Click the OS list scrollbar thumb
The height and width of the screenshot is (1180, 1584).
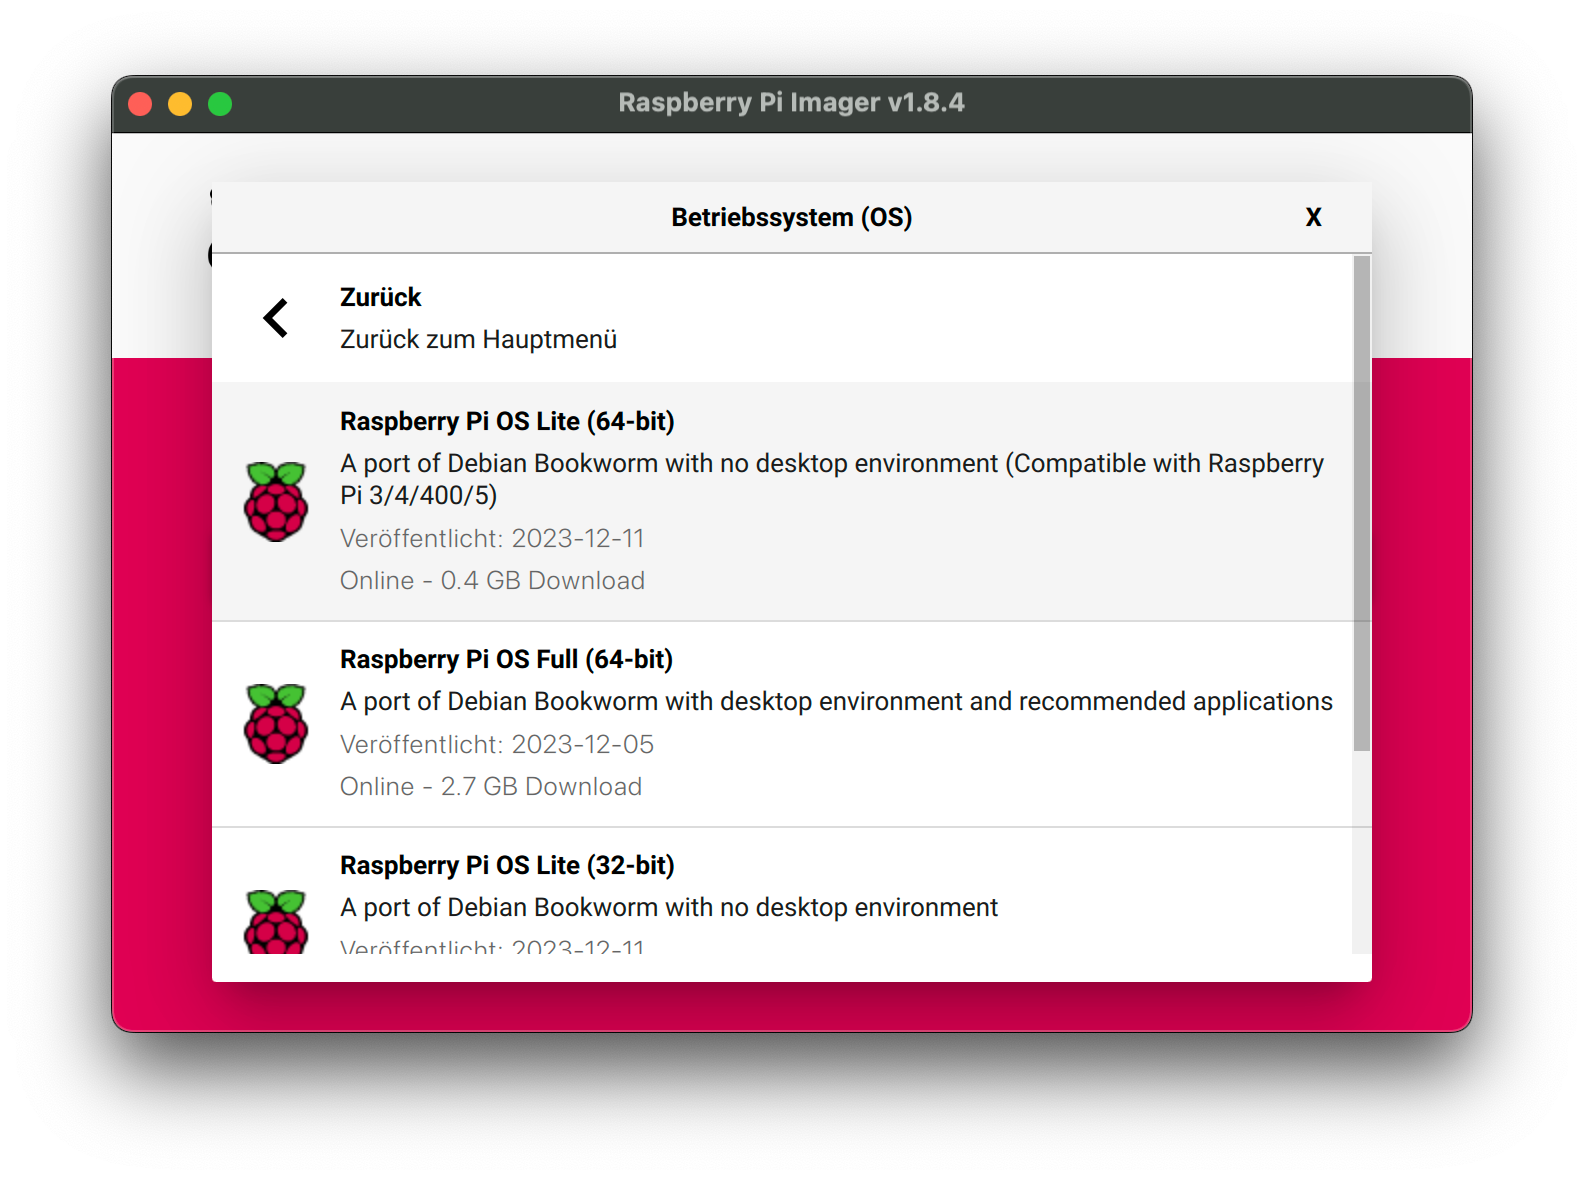pyautogui.click(x=1361, y=500)
